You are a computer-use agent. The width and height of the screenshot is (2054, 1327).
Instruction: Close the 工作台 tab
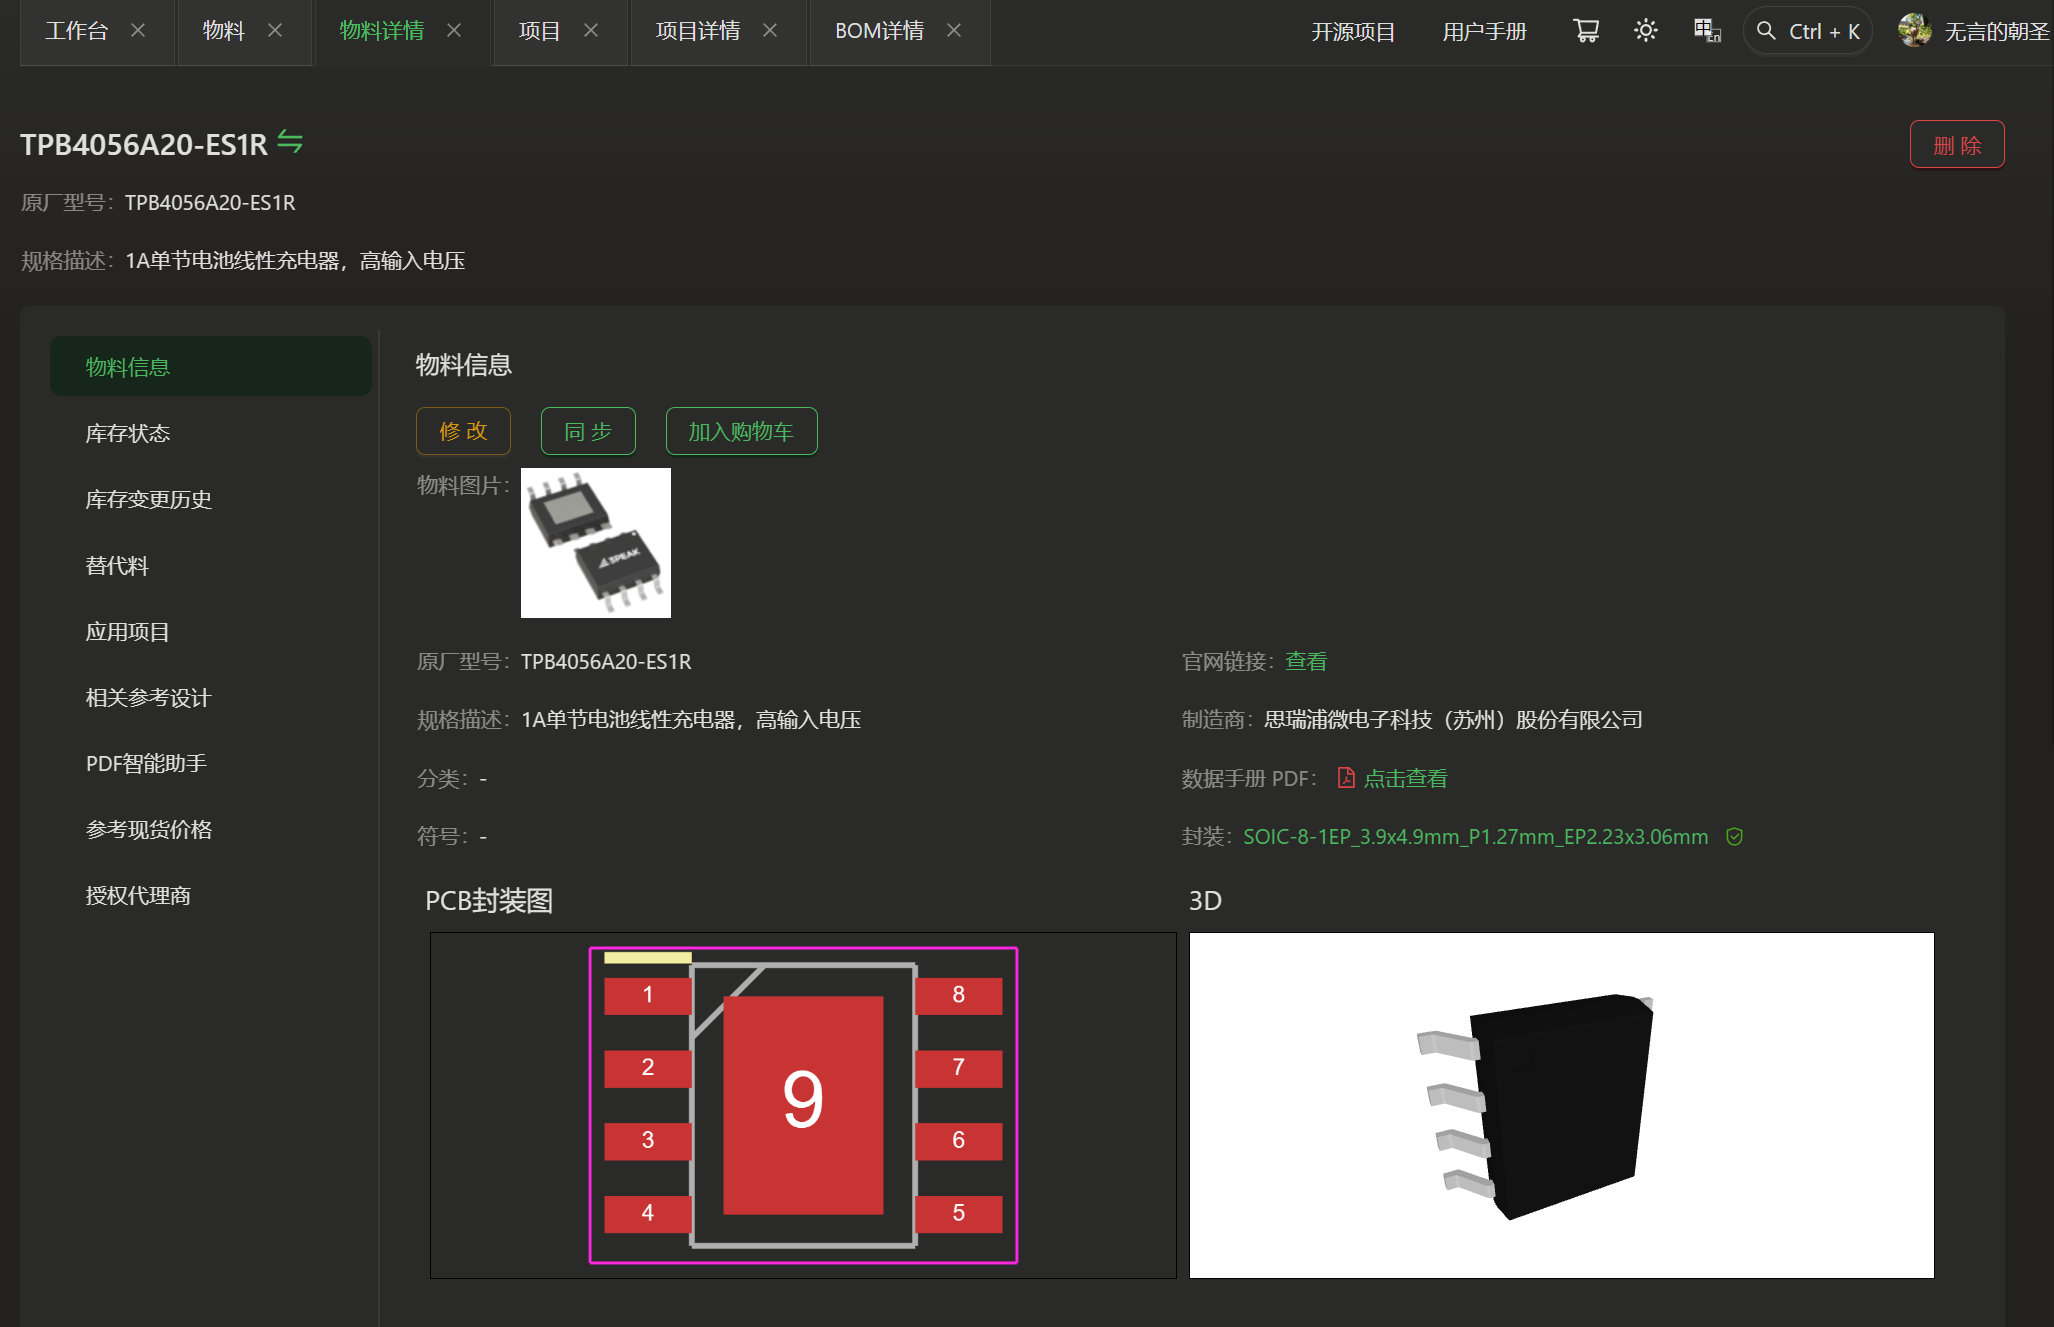click(x=138, y=31)
